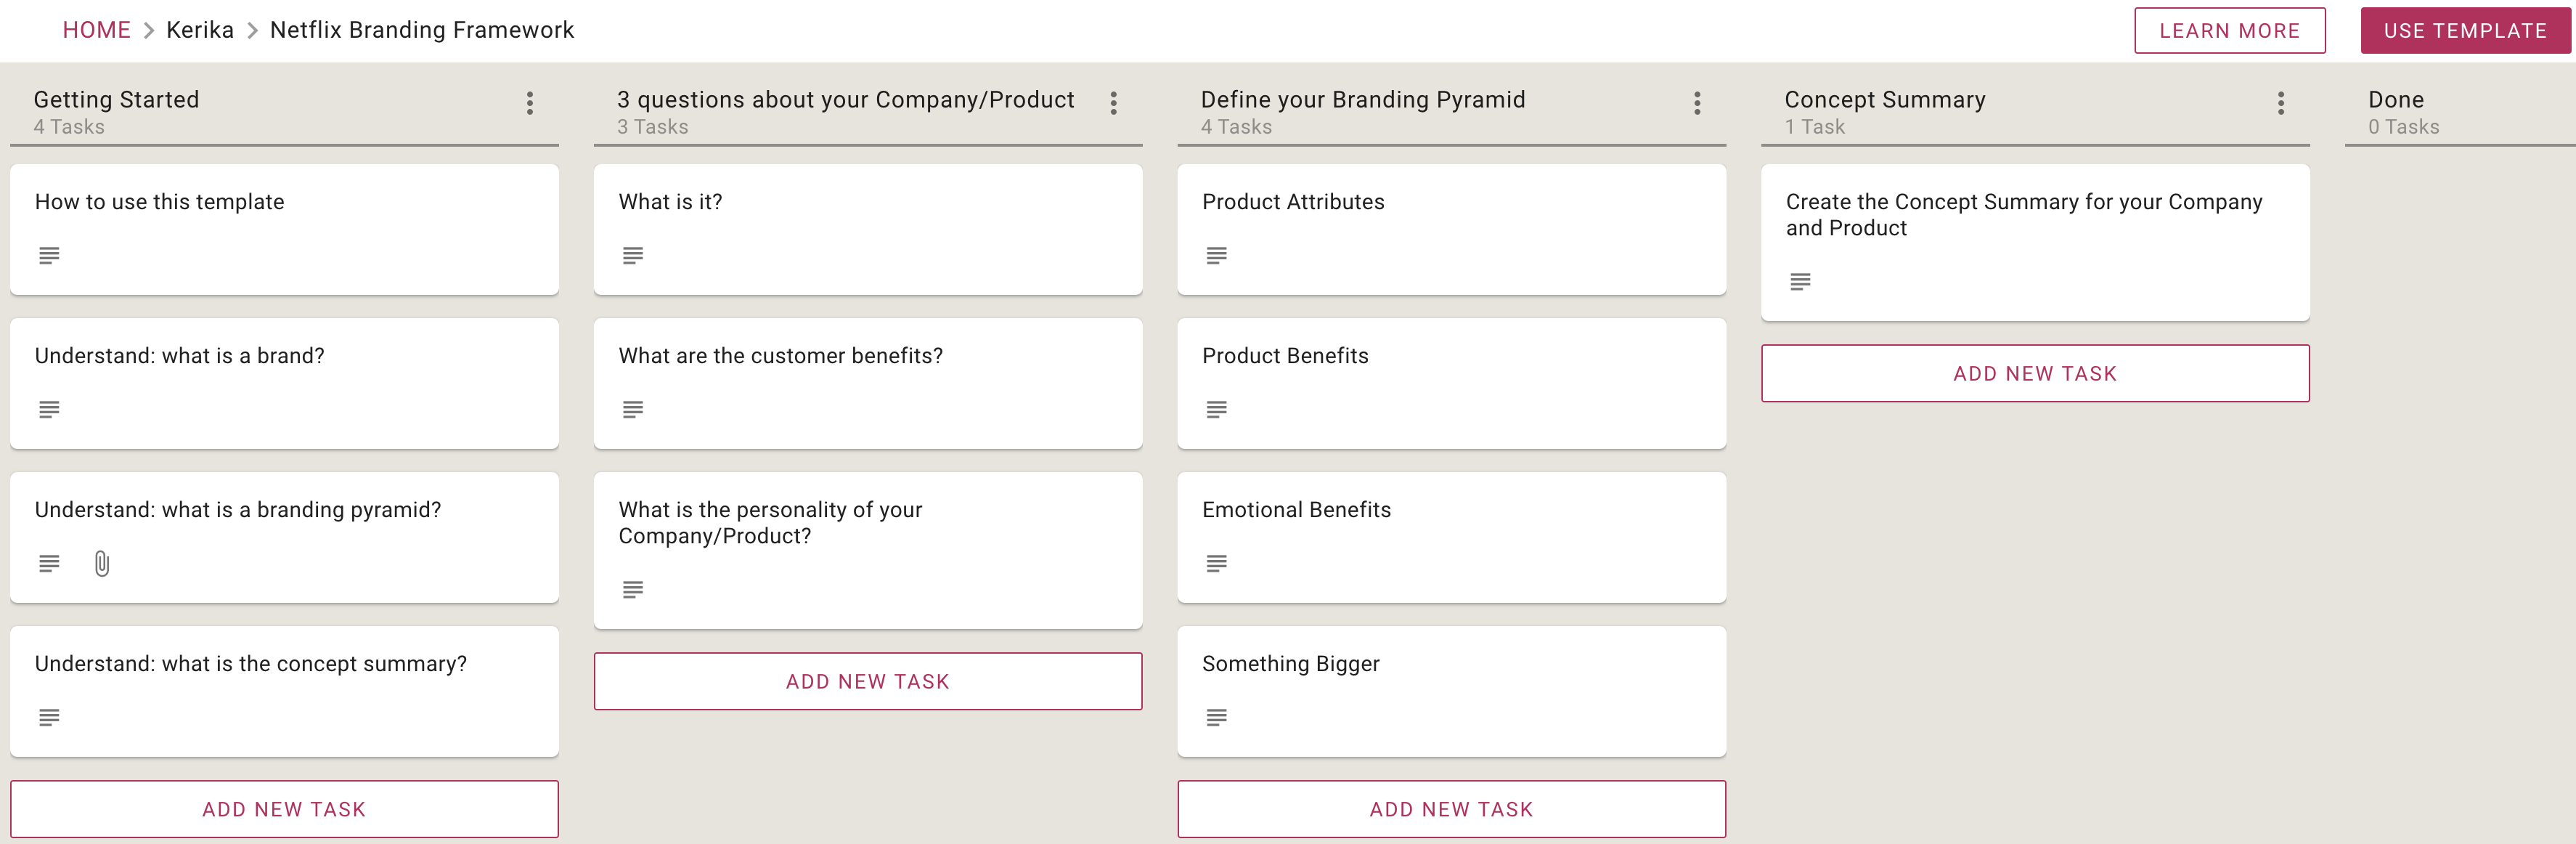Open the What are the customer benefits? card
This screenshot has width=2576, height=844.
pyautogui.click(x=868, y=383)
